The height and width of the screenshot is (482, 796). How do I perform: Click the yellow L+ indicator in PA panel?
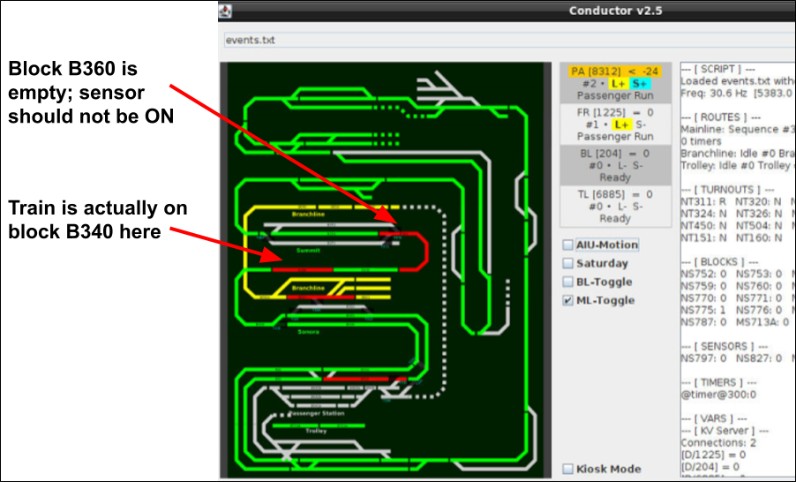tap(619, 85)
